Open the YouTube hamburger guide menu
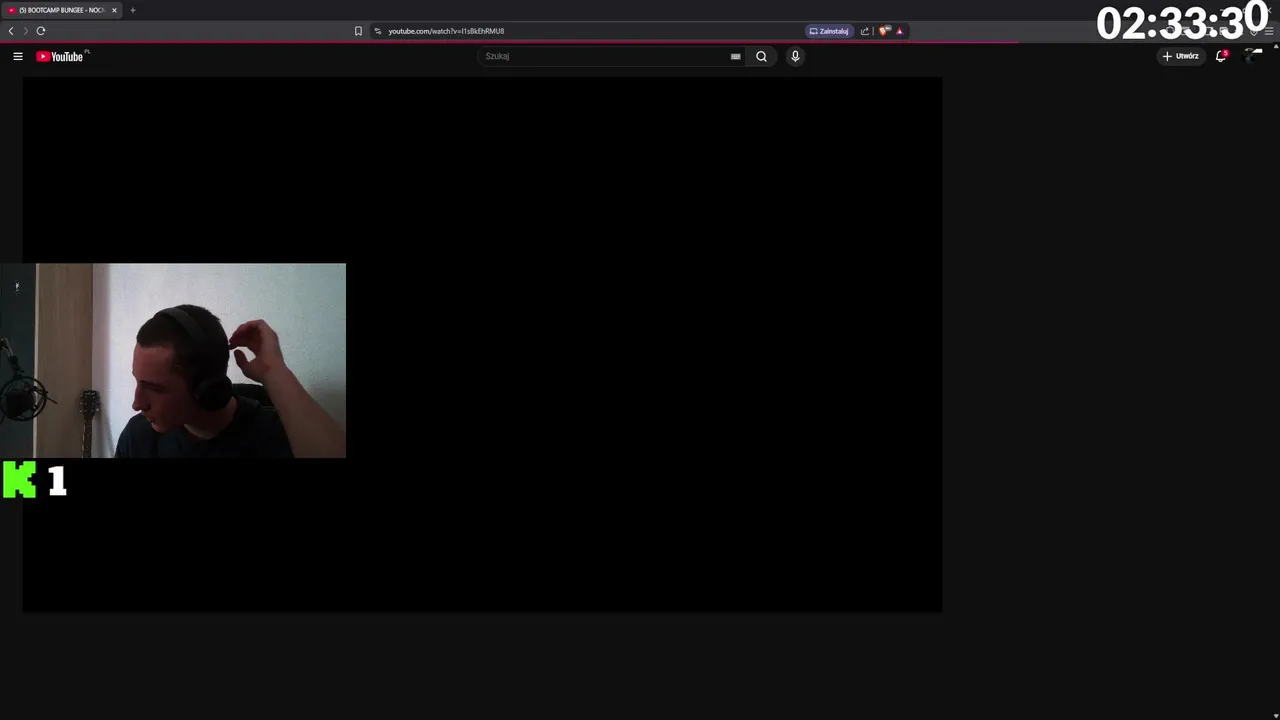 click(x=18, y=56)
